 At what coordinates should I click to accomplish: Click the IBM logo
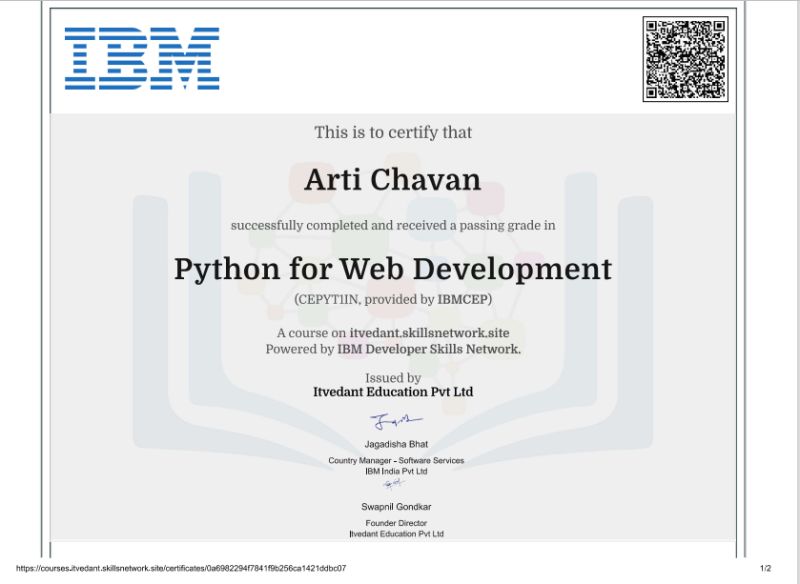click(142, 58)
